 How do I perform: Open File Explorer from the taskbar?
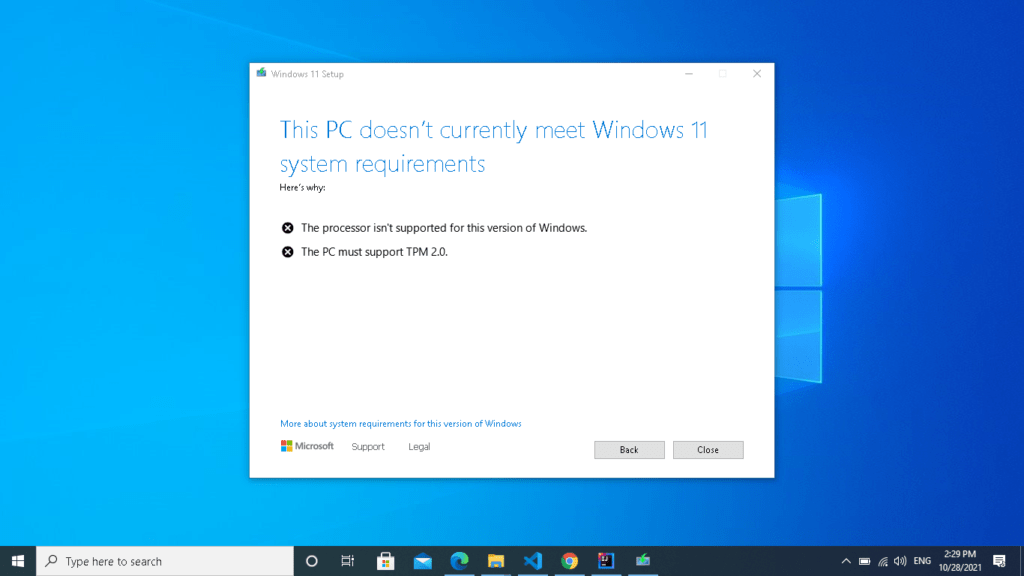pyautogui.click(x=496, y=560)
